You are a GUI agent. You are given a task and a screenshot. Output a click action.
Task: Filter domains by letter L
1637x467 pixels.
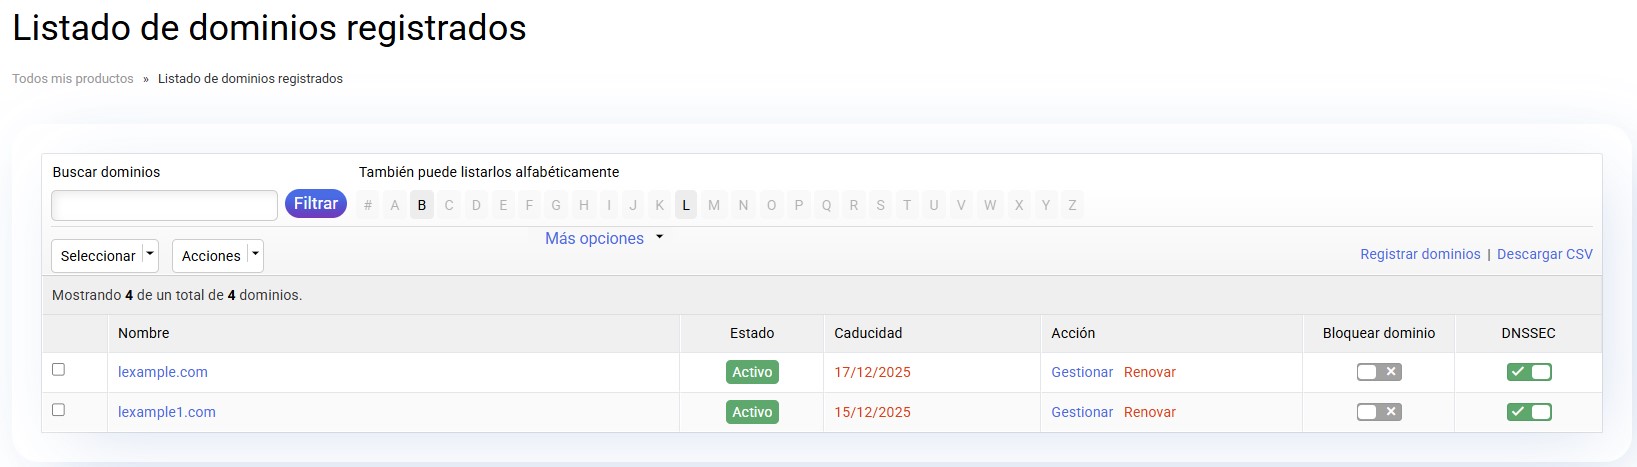pyautogui.click(x=686, y=205)
